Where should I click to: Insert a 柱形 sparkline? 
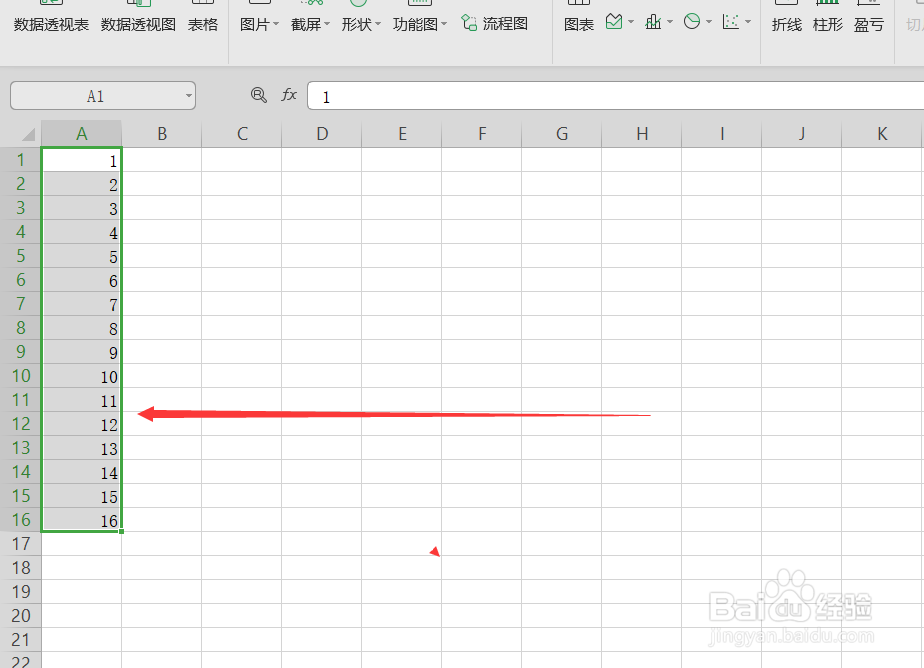tap(828, 24)
